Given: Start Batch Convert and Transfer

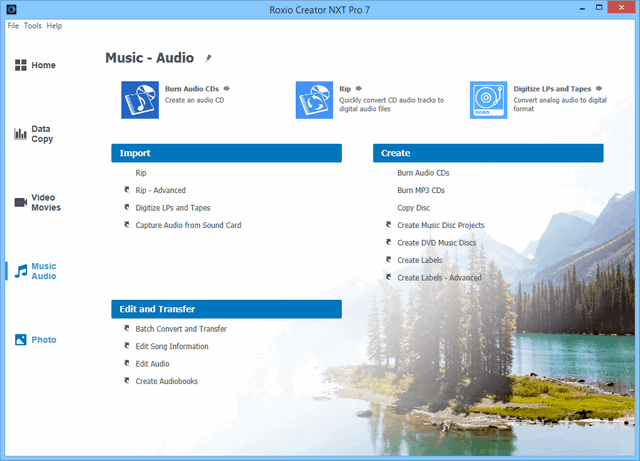Looking at the screenshot, I should click(x=181, y=329).
